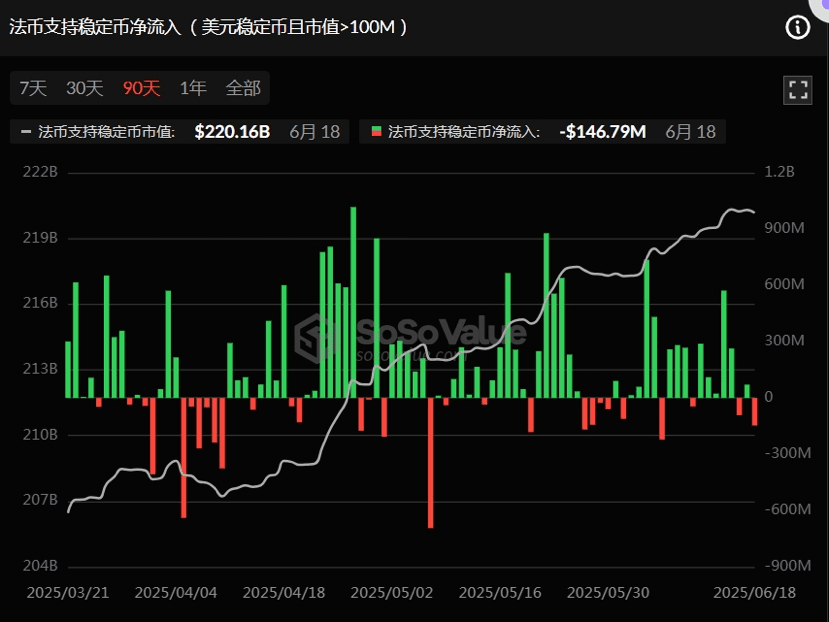Click the 600M right axis label
Image resolution: width=829 pixels, height=622 pixels.
pyautogui.click(x=784, y=284)
